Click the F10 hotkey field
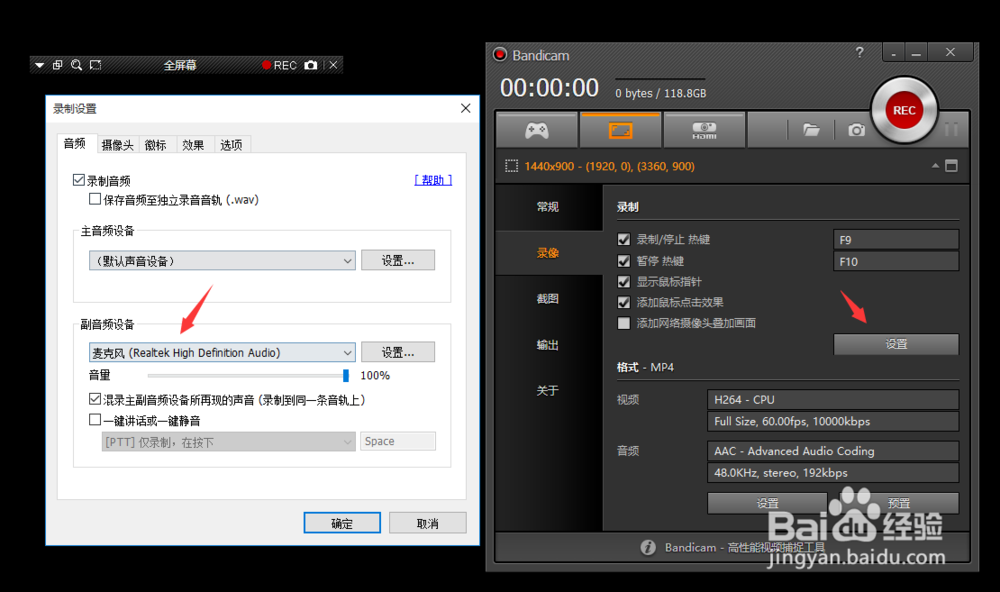Image resolution: width=1000 pixels, height=592 pixels. click(x=896, y=262)
